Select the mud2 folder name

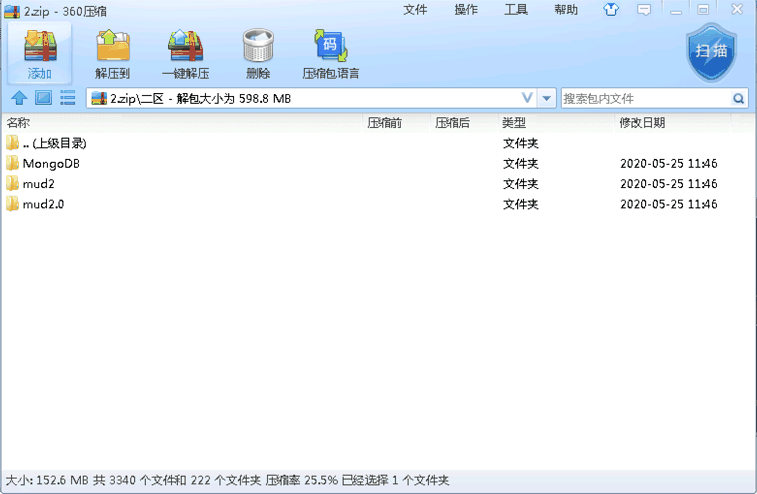point(39,184)
